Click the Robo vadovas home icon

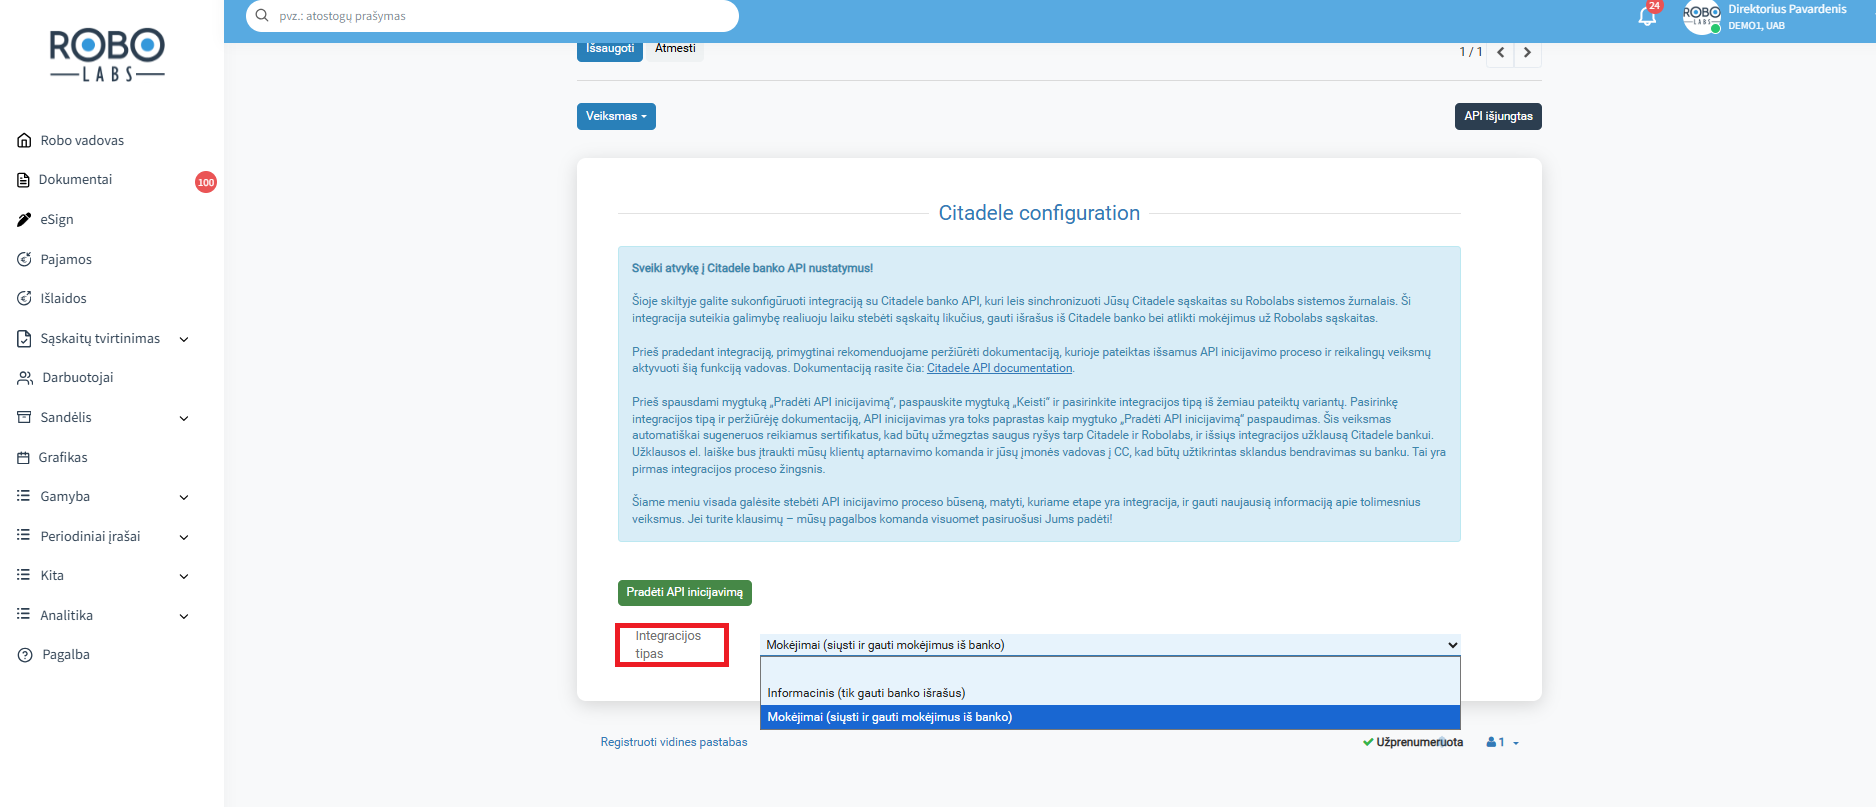24,141
